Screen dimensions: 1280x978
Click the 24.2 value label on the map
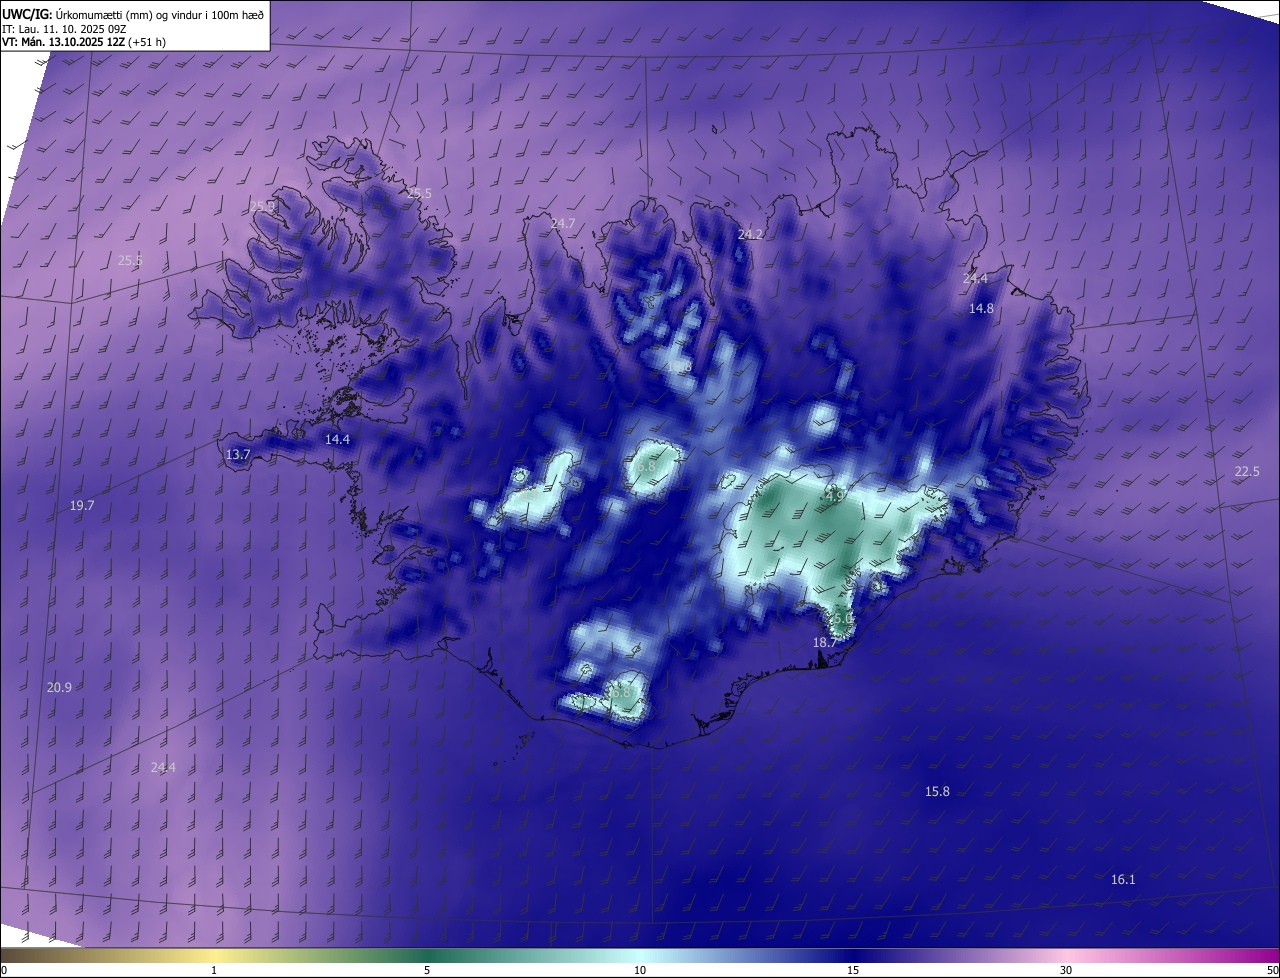pyautogui.click(x=750, y=235)
